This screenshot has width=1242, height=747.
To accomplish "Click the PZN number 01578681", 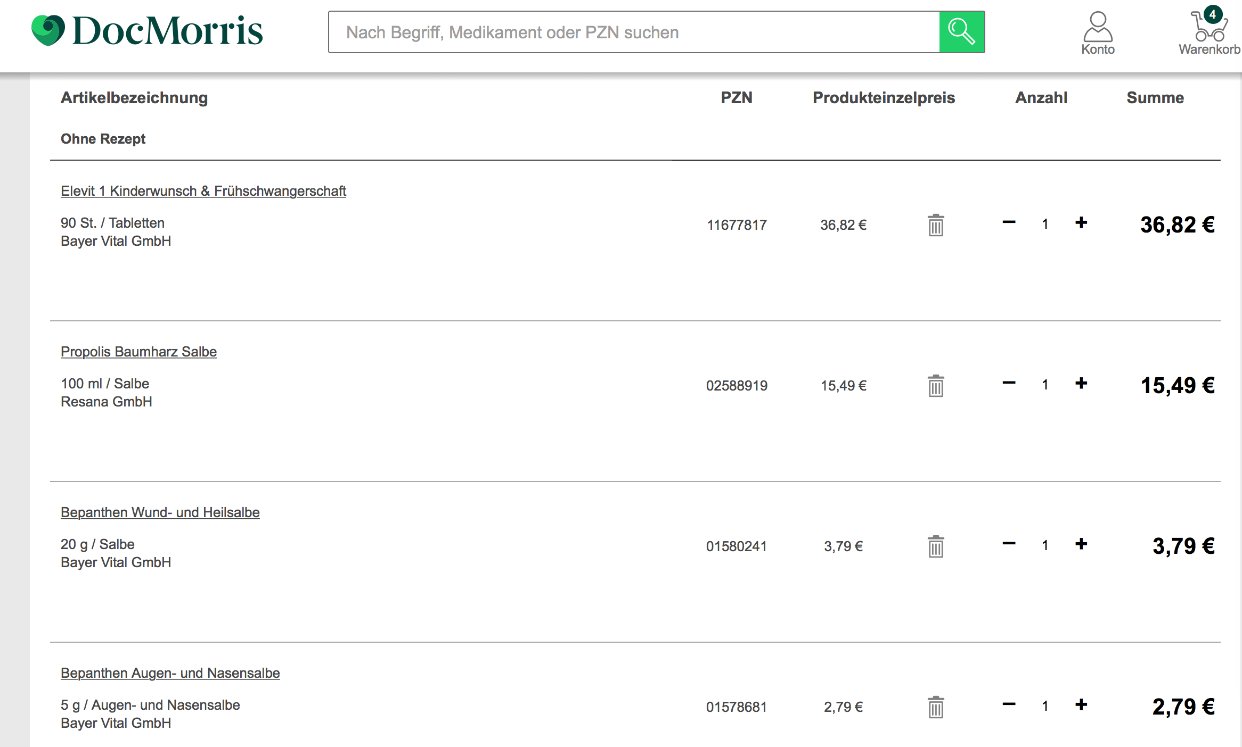I will tap(737, 707).
